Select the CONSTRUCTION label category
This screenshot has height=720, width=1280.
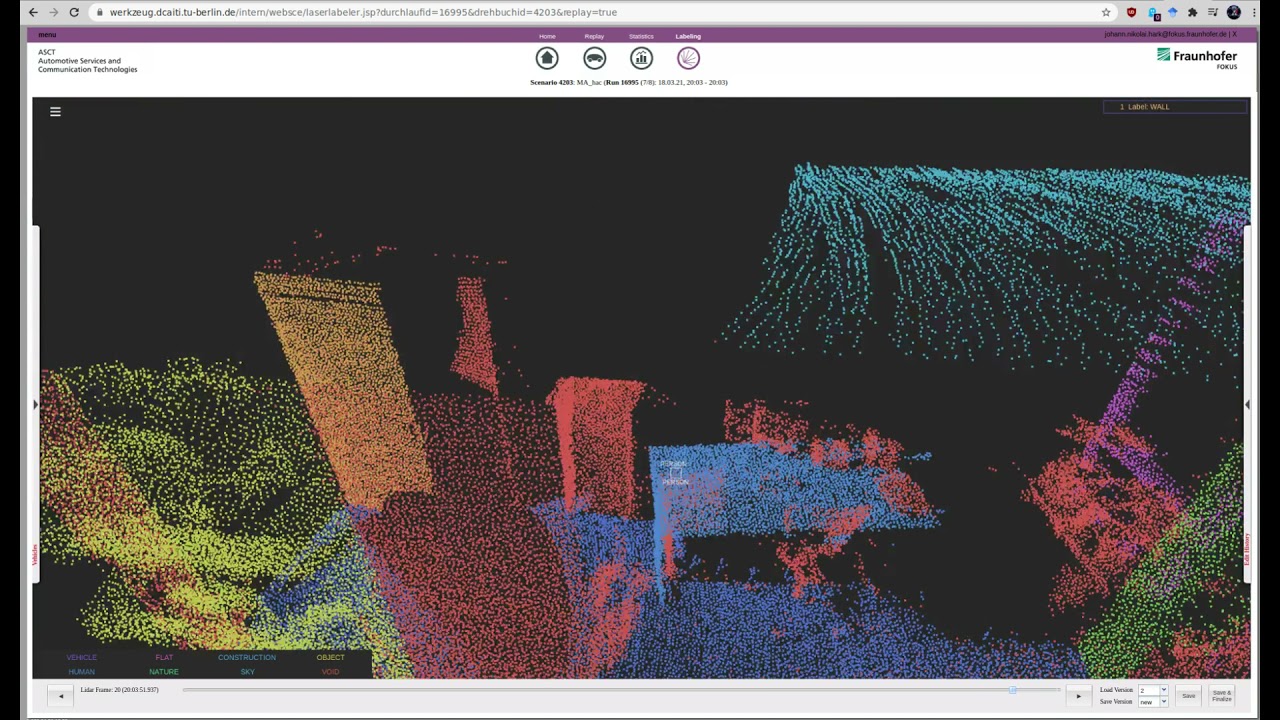[247, 657]
